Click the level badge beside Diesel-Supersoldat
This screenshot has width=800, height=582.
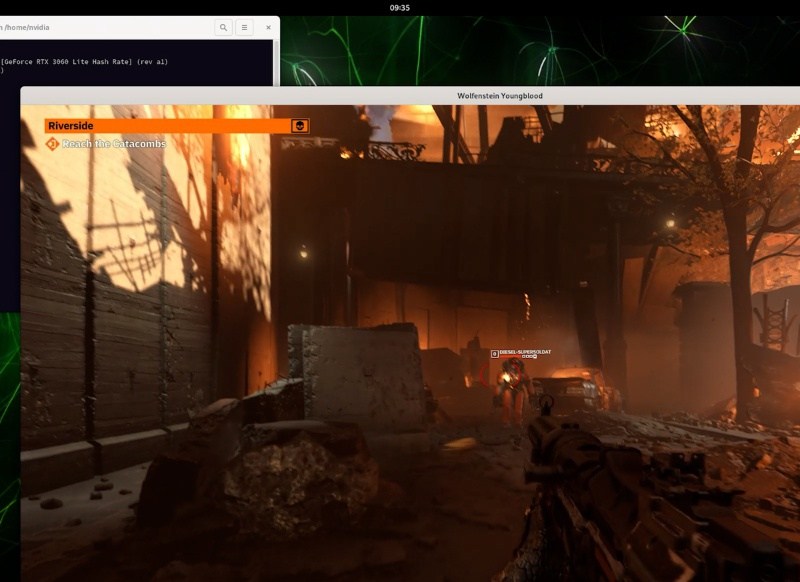(494, 353)
